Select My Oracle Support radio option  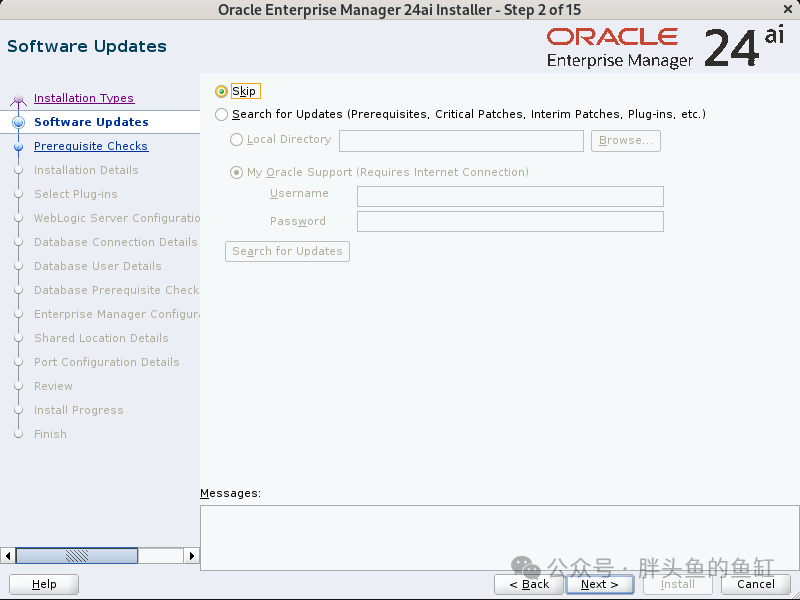236,172
